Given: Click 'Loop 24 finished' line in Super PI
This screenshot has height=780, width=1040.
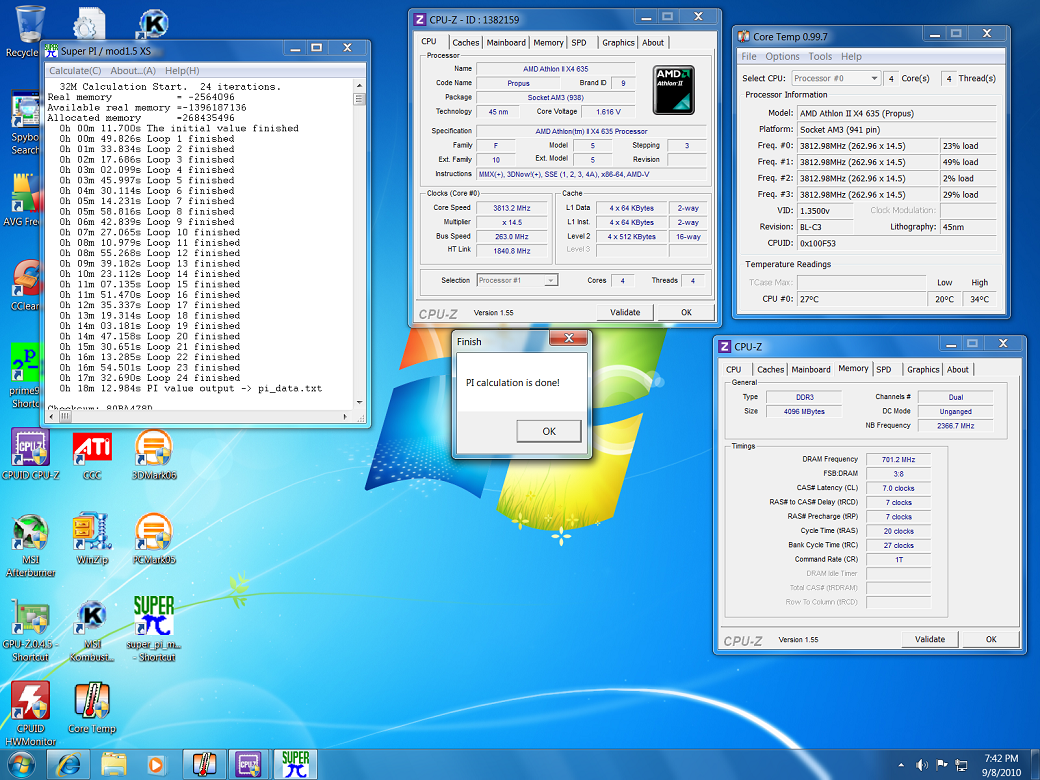Looking at the screenshot, I should pos(150,378).
